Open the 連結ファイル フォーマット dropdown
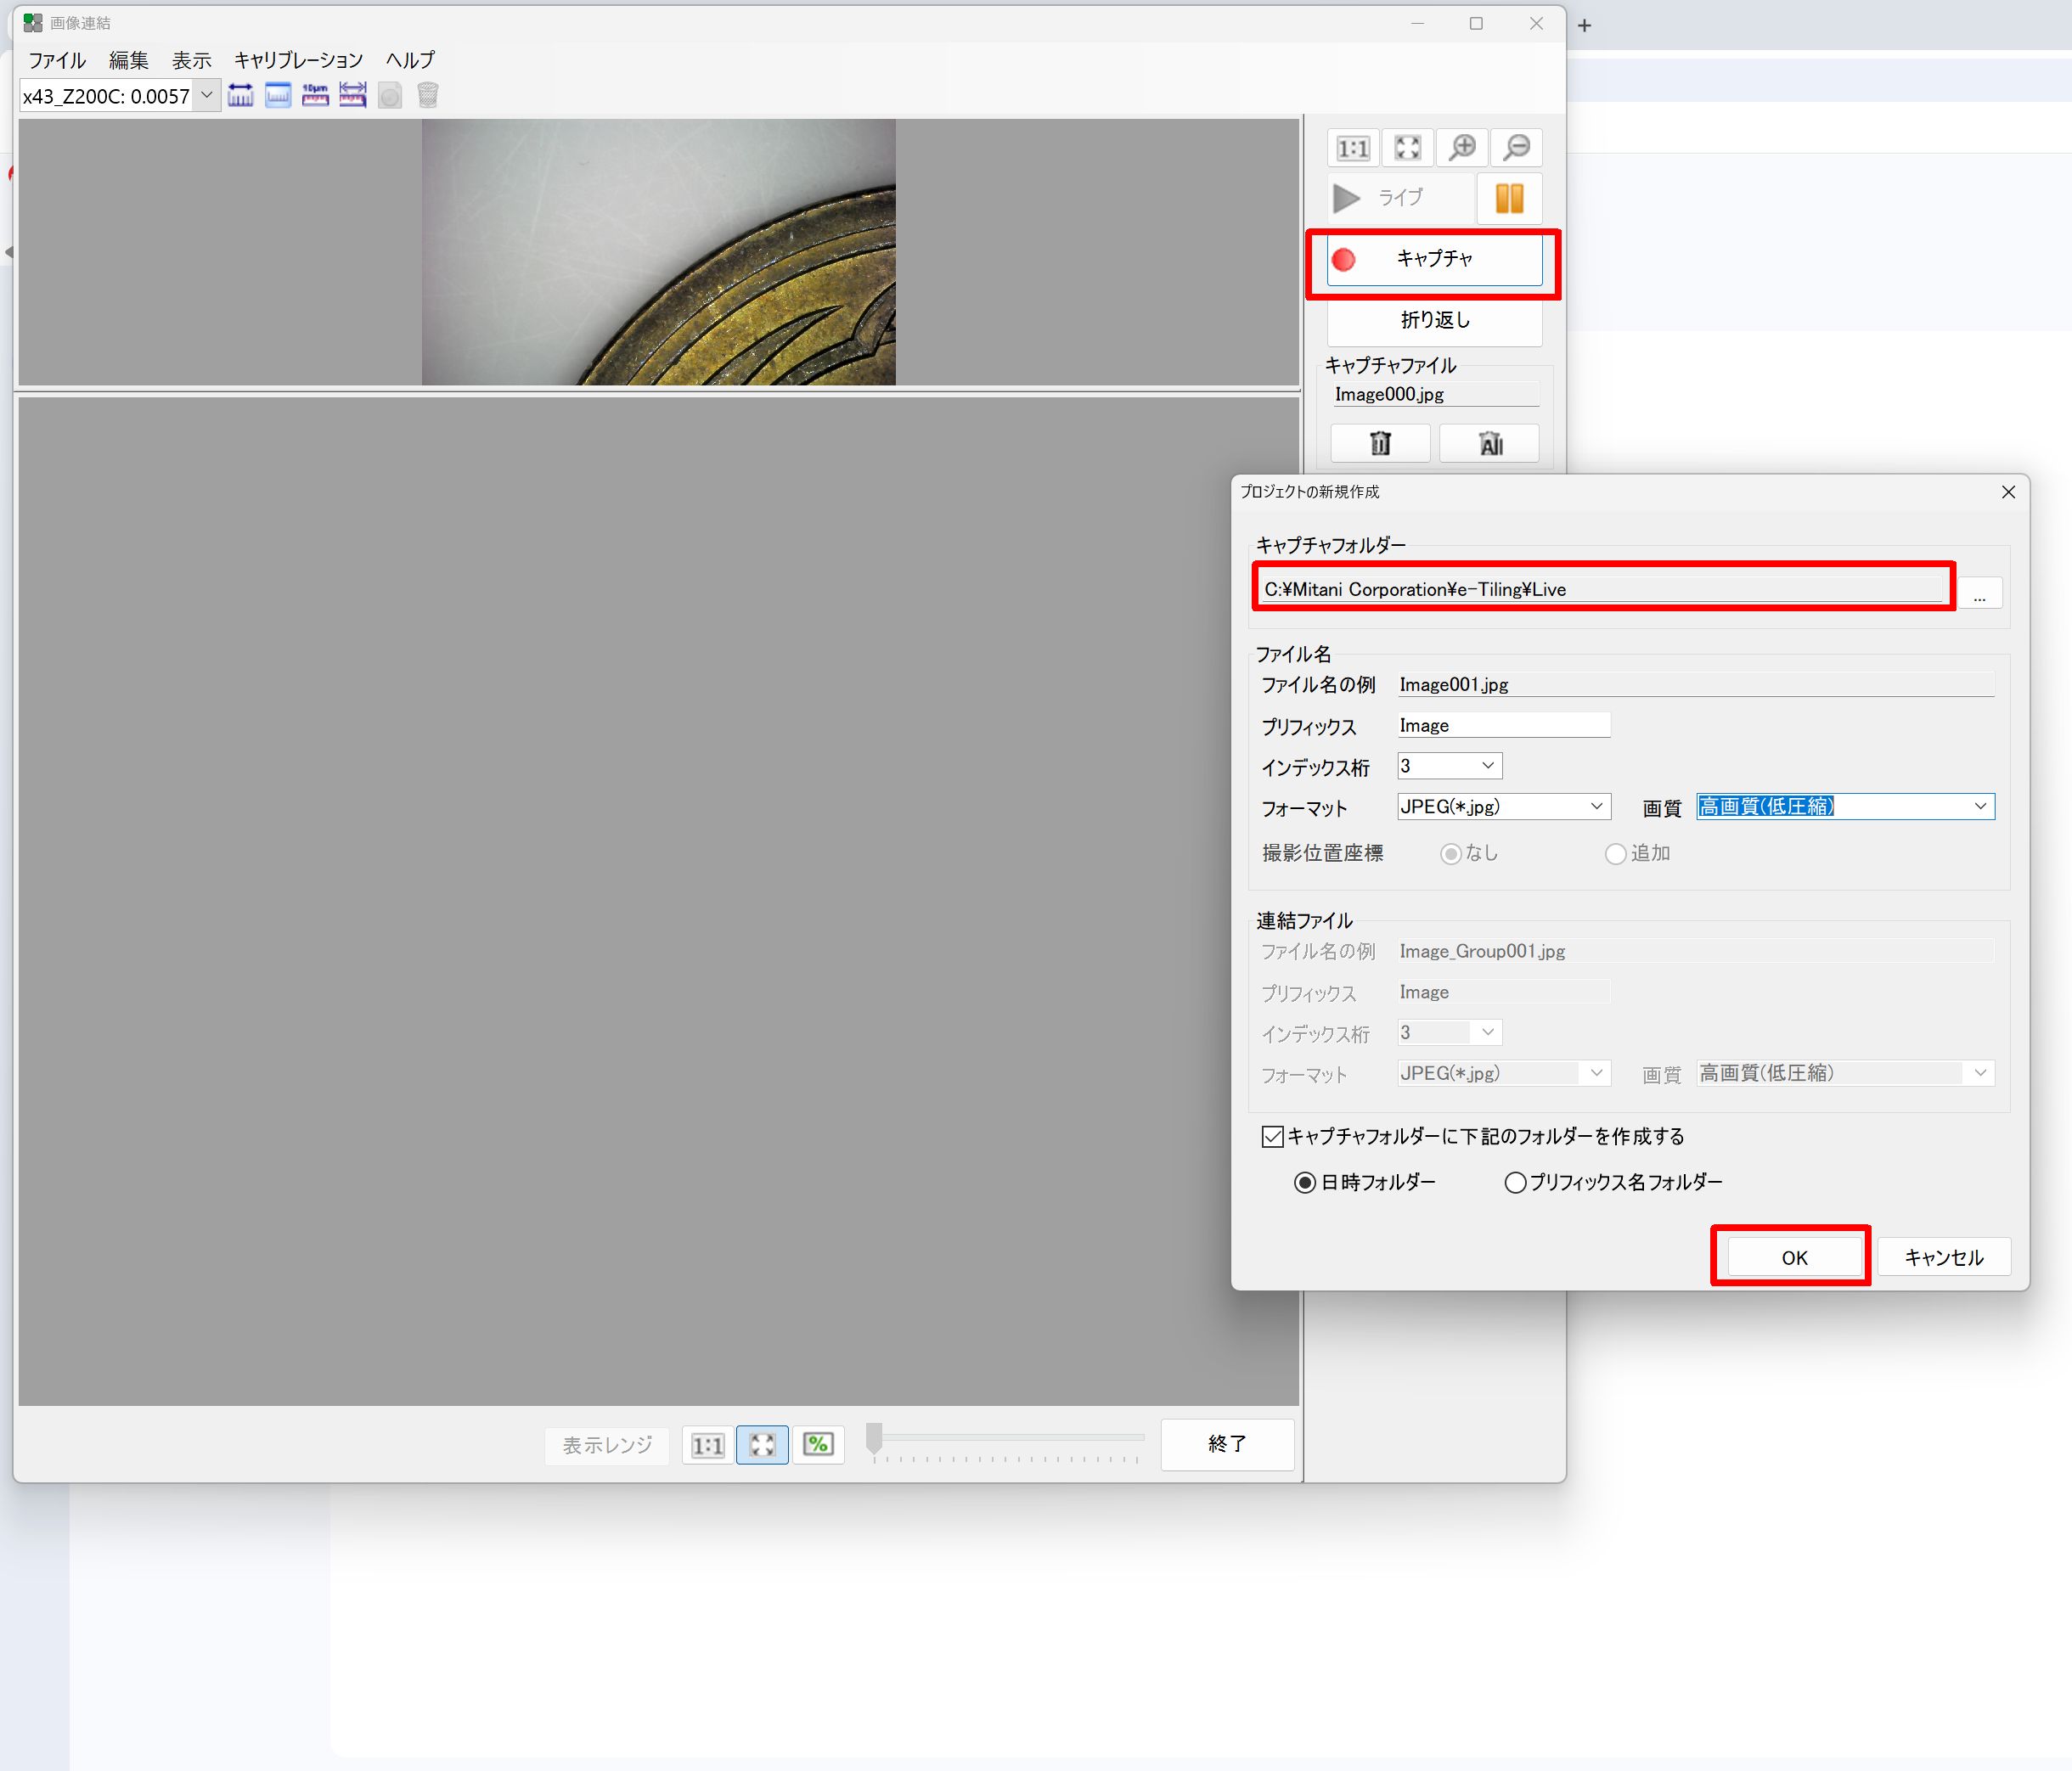 pyautogui.click(x=1596, y=1074)
